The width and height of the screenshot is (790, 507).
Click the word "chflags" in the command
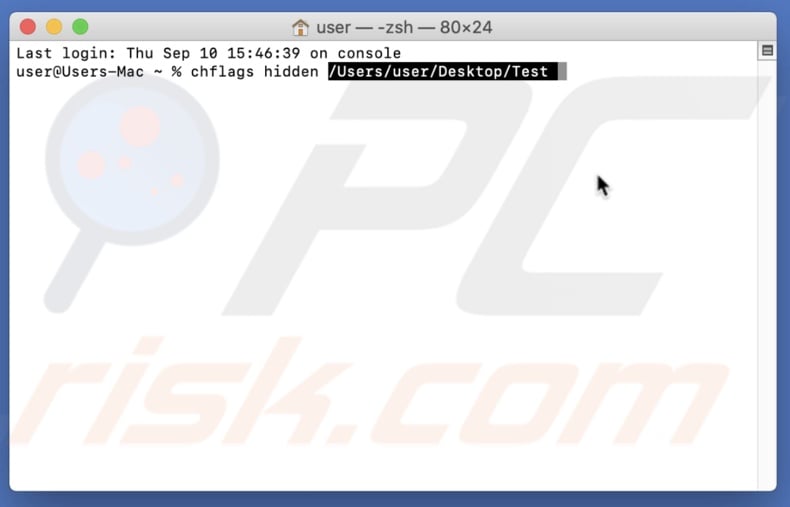[222, 72]
